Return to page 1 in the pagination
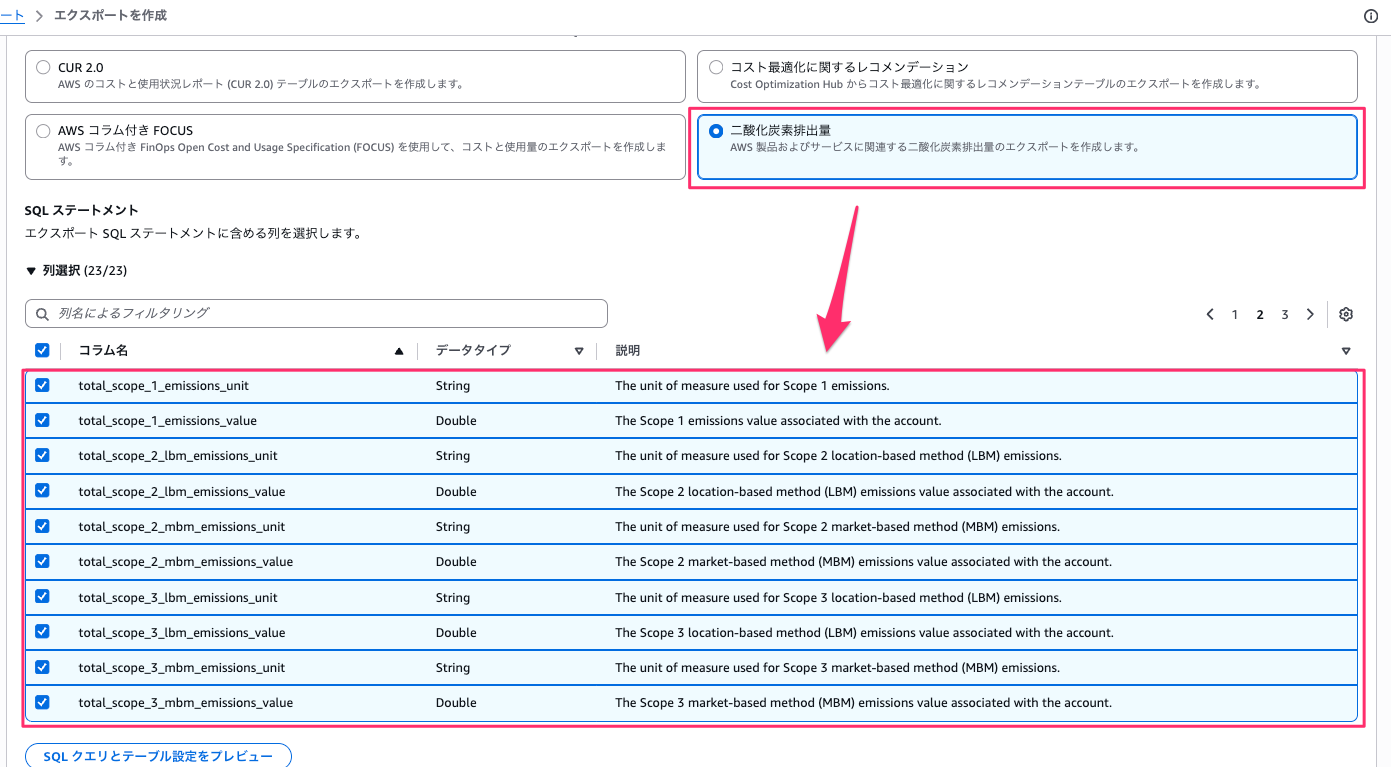Image resolution: width=1391 pixels, height=767 pixels. coord(1234,313)
